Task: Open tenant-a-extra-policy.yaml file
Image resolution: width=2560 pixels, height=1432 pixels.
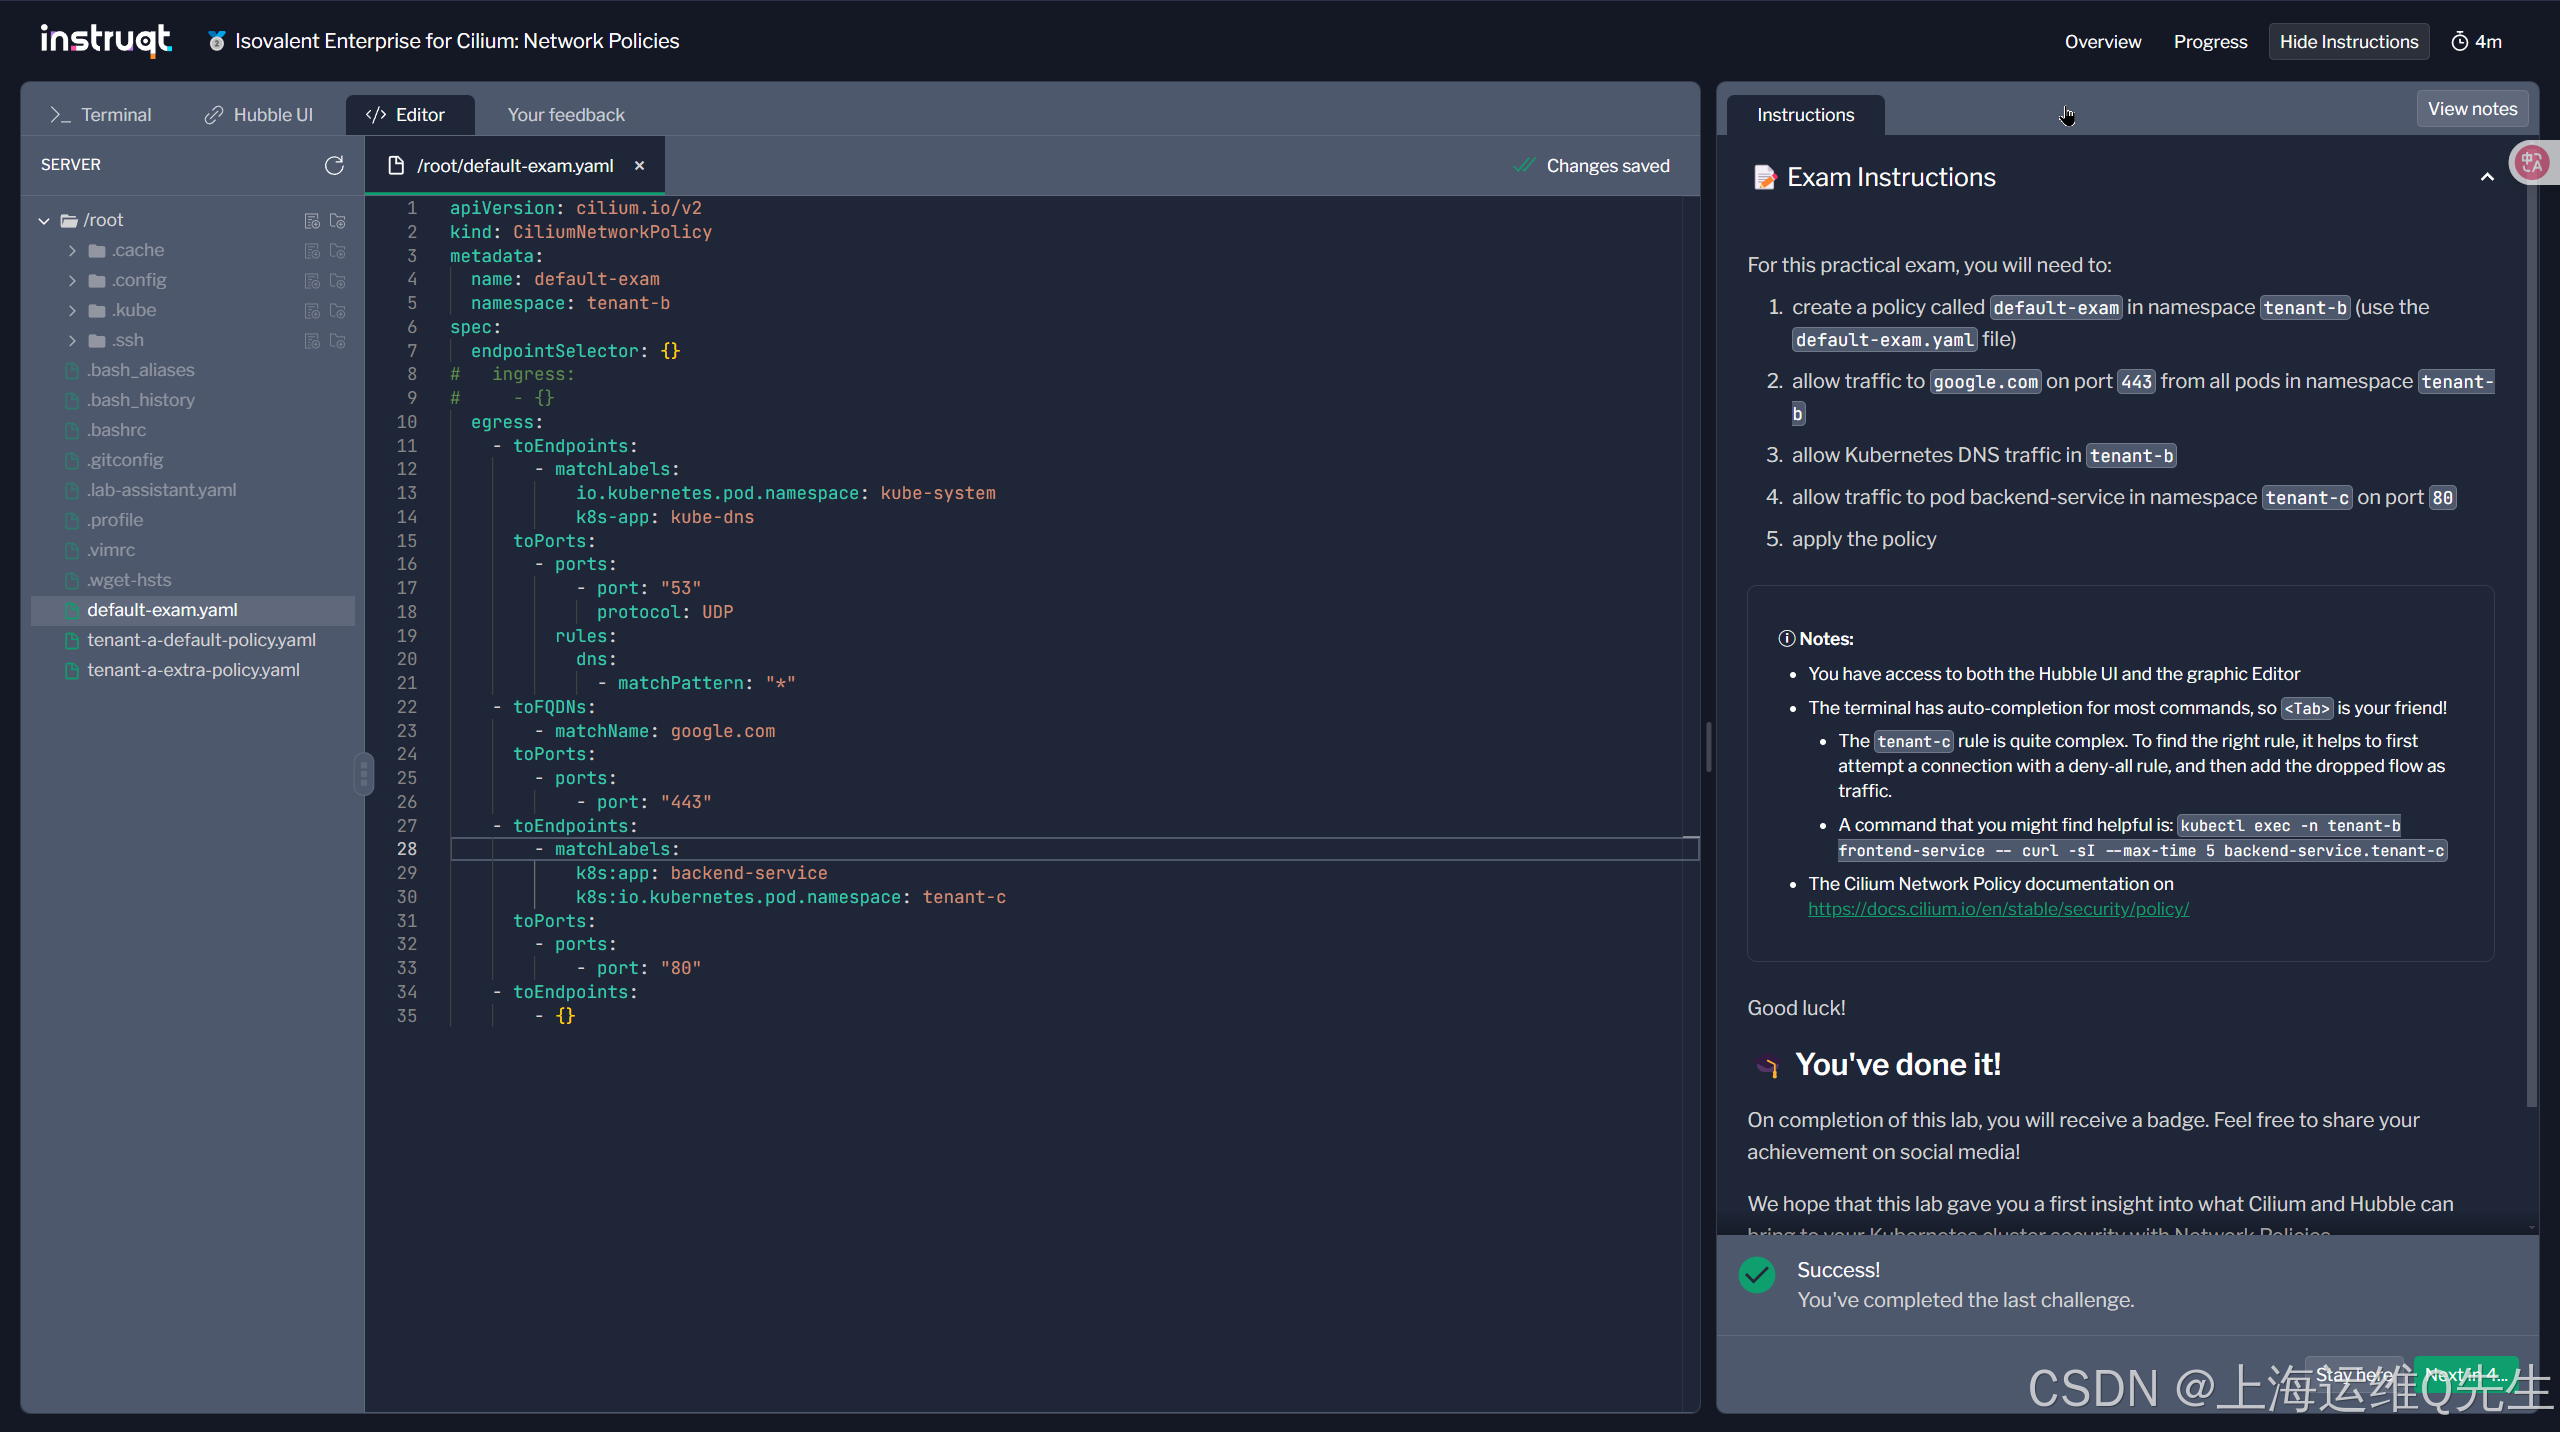Action: coord(193,670)
